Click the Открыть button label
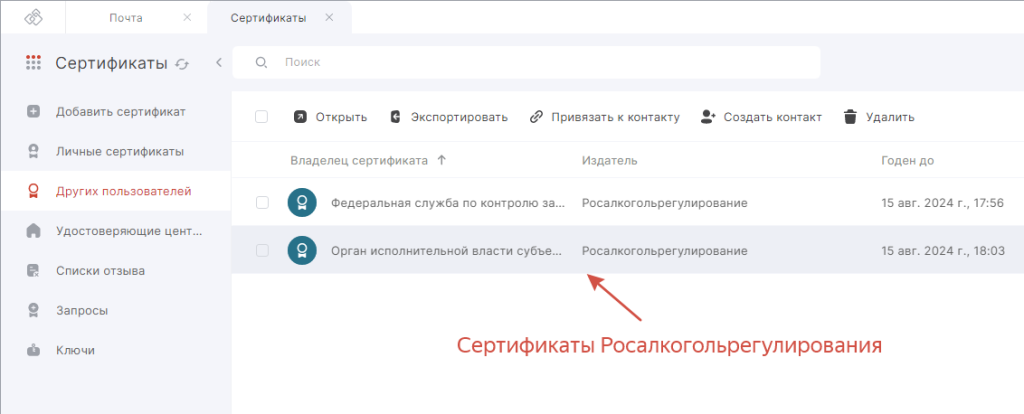The height and width of the screenshot is (414, 1024). [342, 118]
